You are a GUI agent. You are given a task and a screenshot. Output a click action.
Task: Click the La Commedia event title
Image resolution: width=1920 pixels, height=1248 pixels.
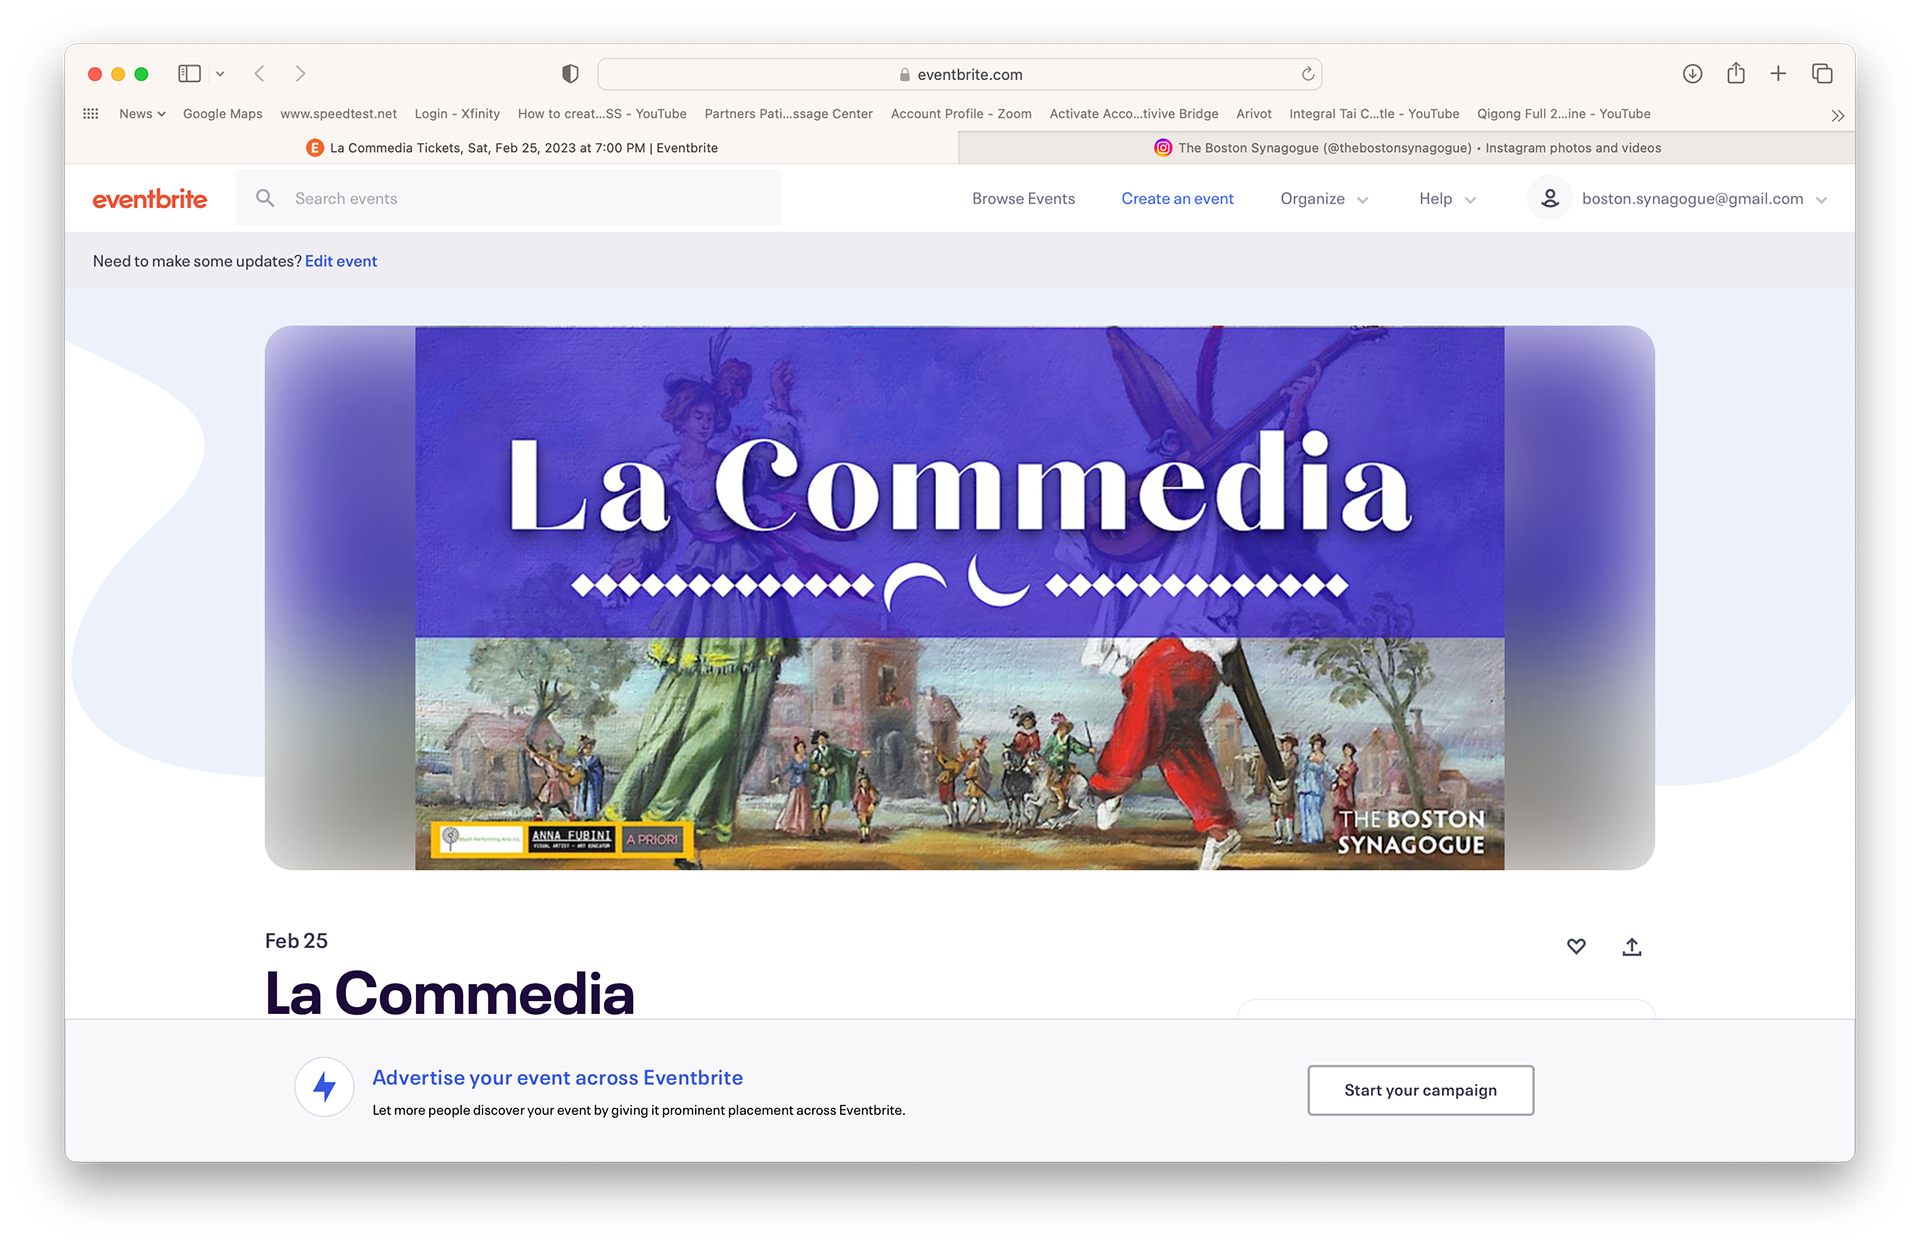coord(450,993)
